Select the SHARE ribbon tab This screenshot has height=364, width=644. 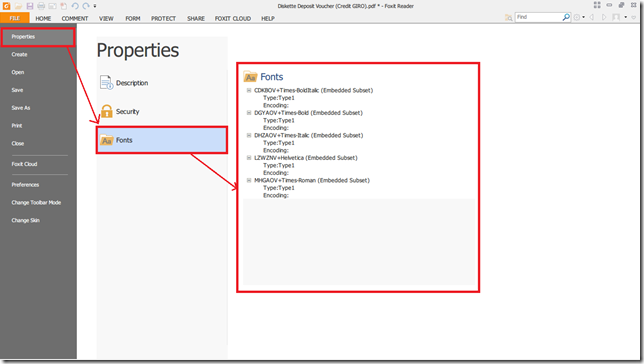[x=196, y=18]
